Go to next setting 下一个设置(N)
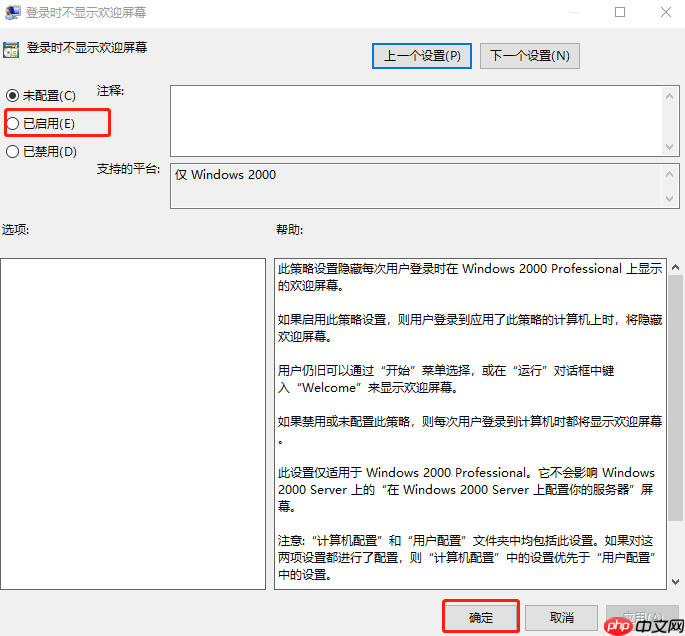685x636 pixels. pyautogui.click(x=529, y=56)
